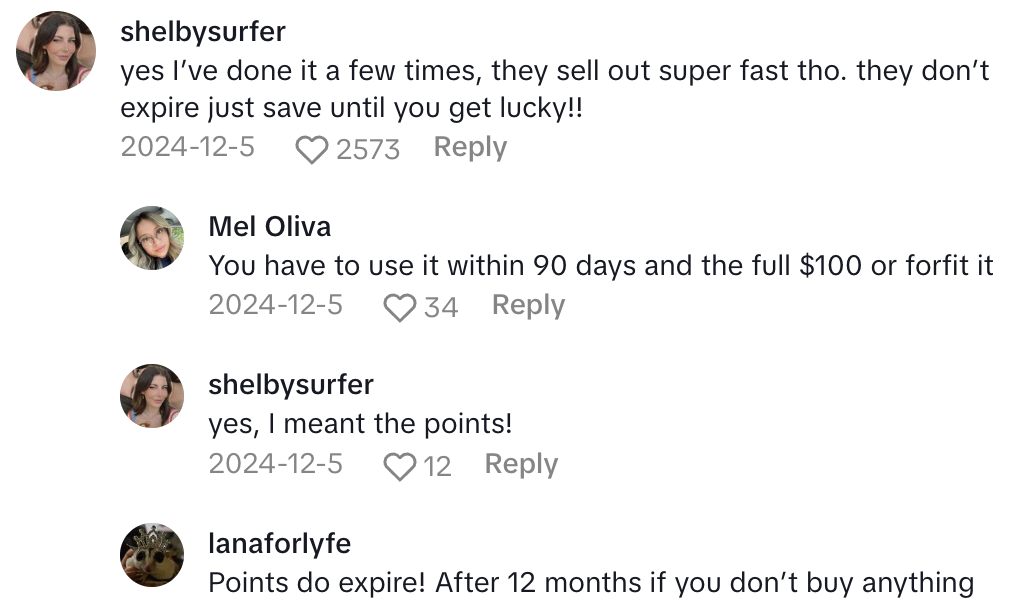Click shelbysurfer's avatar beside the points reply
Screen dimensions: 1024x606
pyautogui.click(x=152, y=396)
